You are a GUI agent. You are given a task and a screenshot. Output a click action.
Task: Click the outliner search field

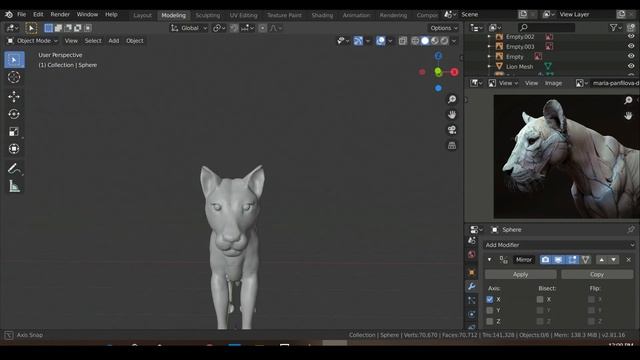pos(547,27)
